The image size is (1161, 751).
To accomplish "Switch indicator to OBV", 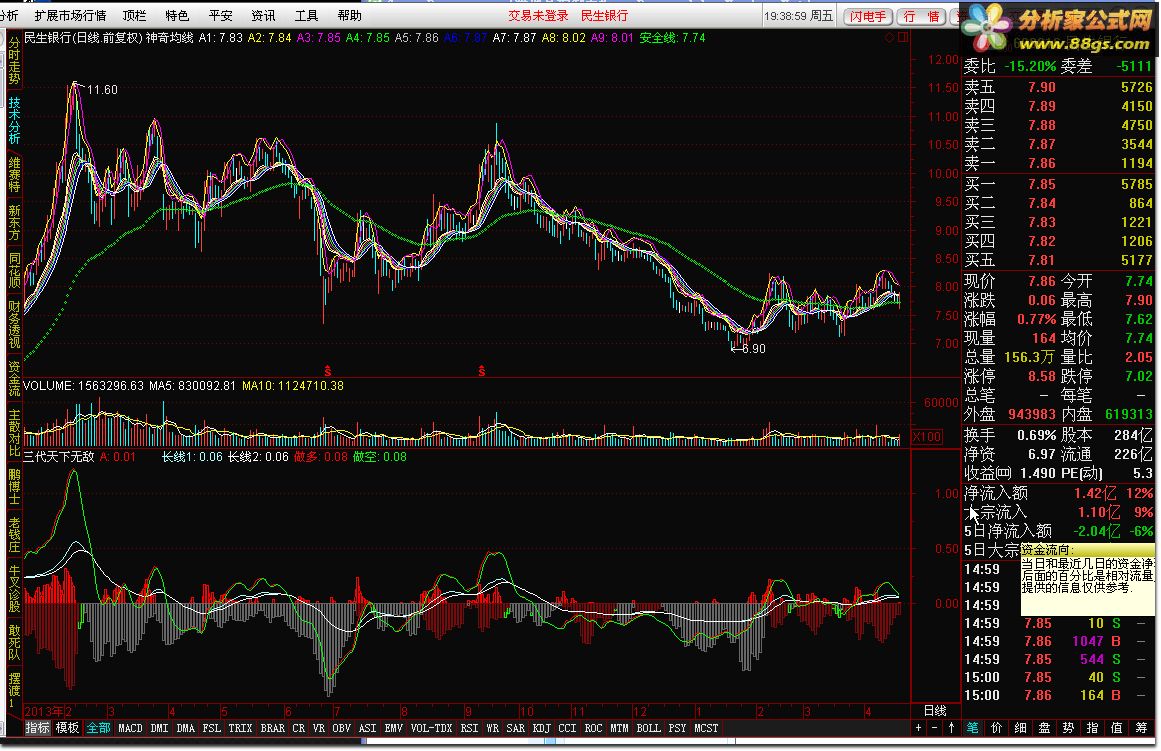I will tap(341, 728).
